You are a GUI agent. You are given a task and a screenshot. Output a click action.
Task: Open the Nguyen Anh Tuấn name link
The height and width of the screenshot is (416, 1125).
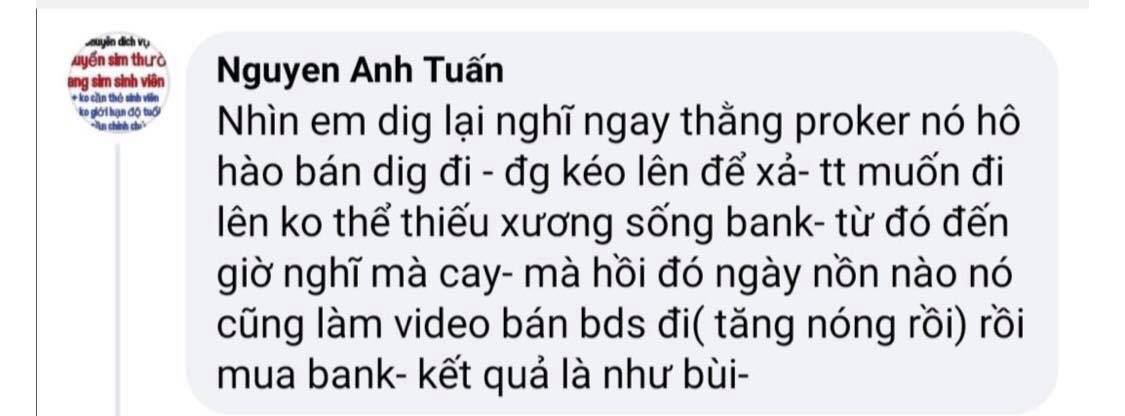(x=360, y=71)
